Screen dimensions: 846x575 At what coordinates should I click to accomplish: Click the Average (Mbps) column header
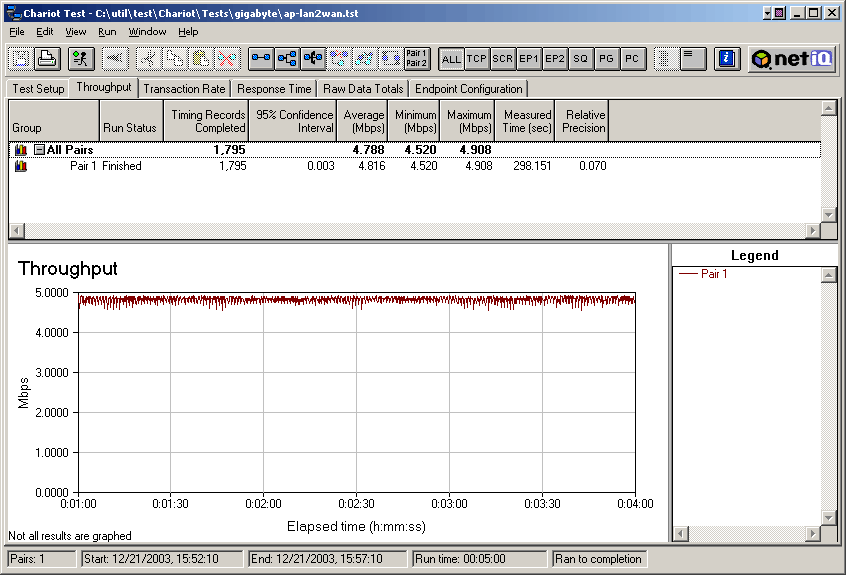[x=363, y=121]
